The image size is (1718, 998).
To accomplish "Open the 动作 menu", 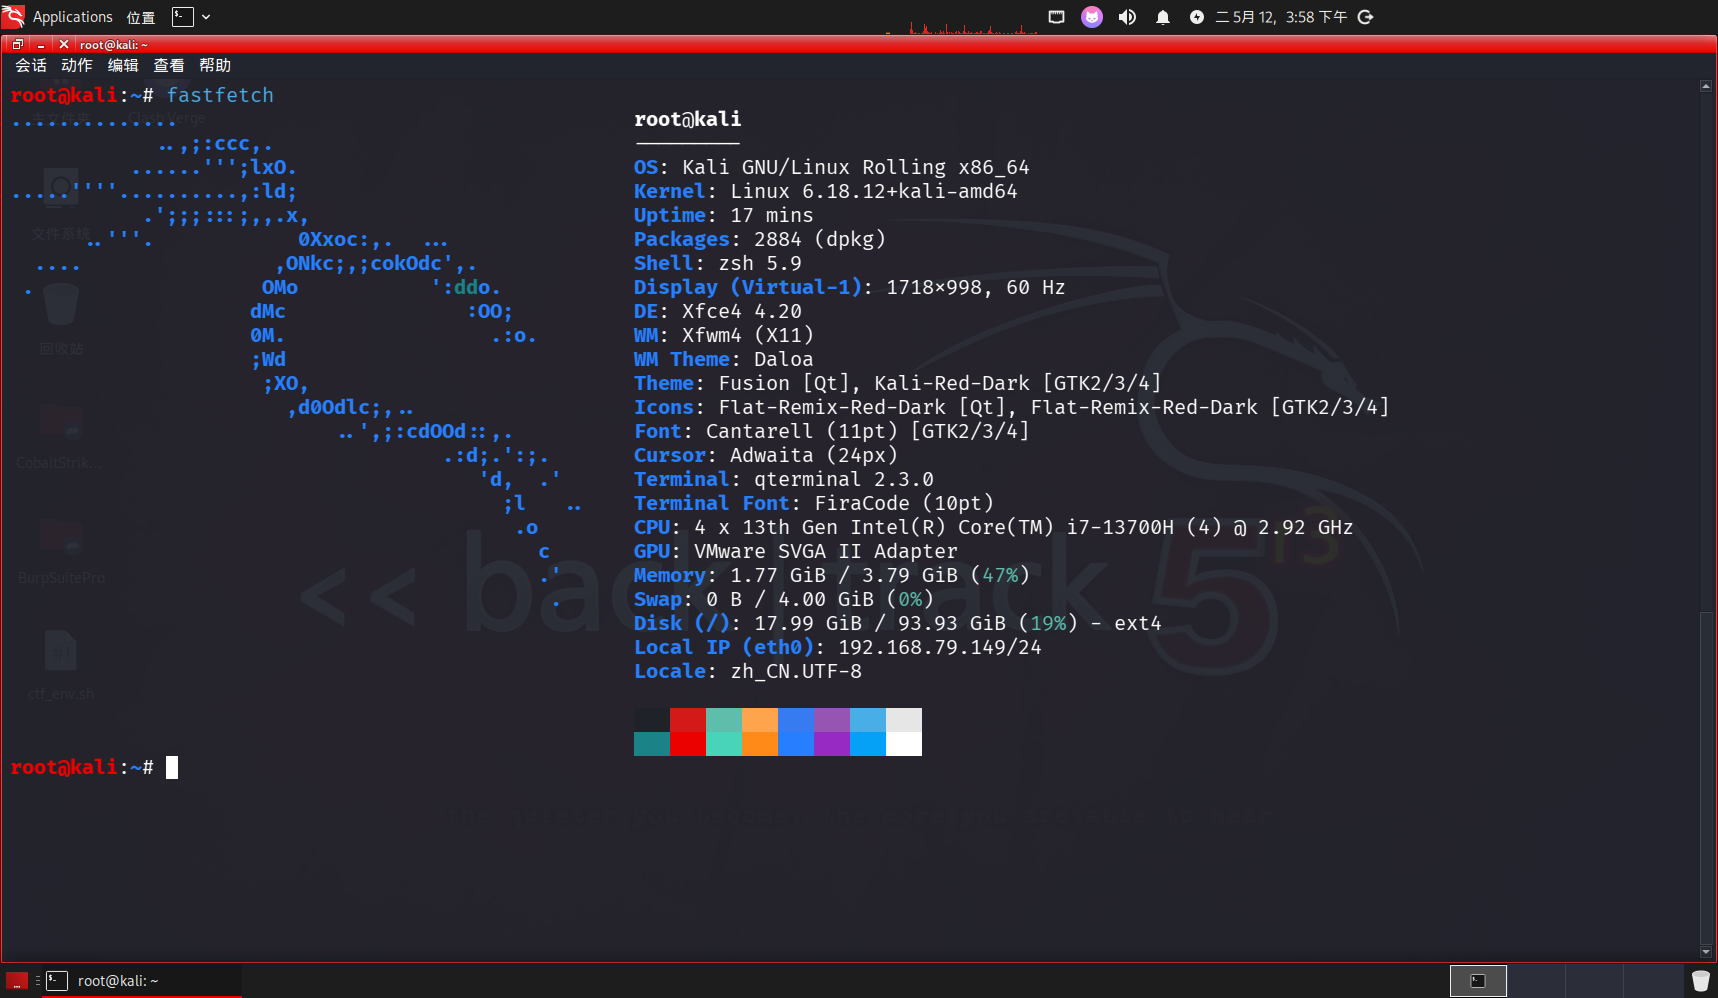I will pos(77,66).
